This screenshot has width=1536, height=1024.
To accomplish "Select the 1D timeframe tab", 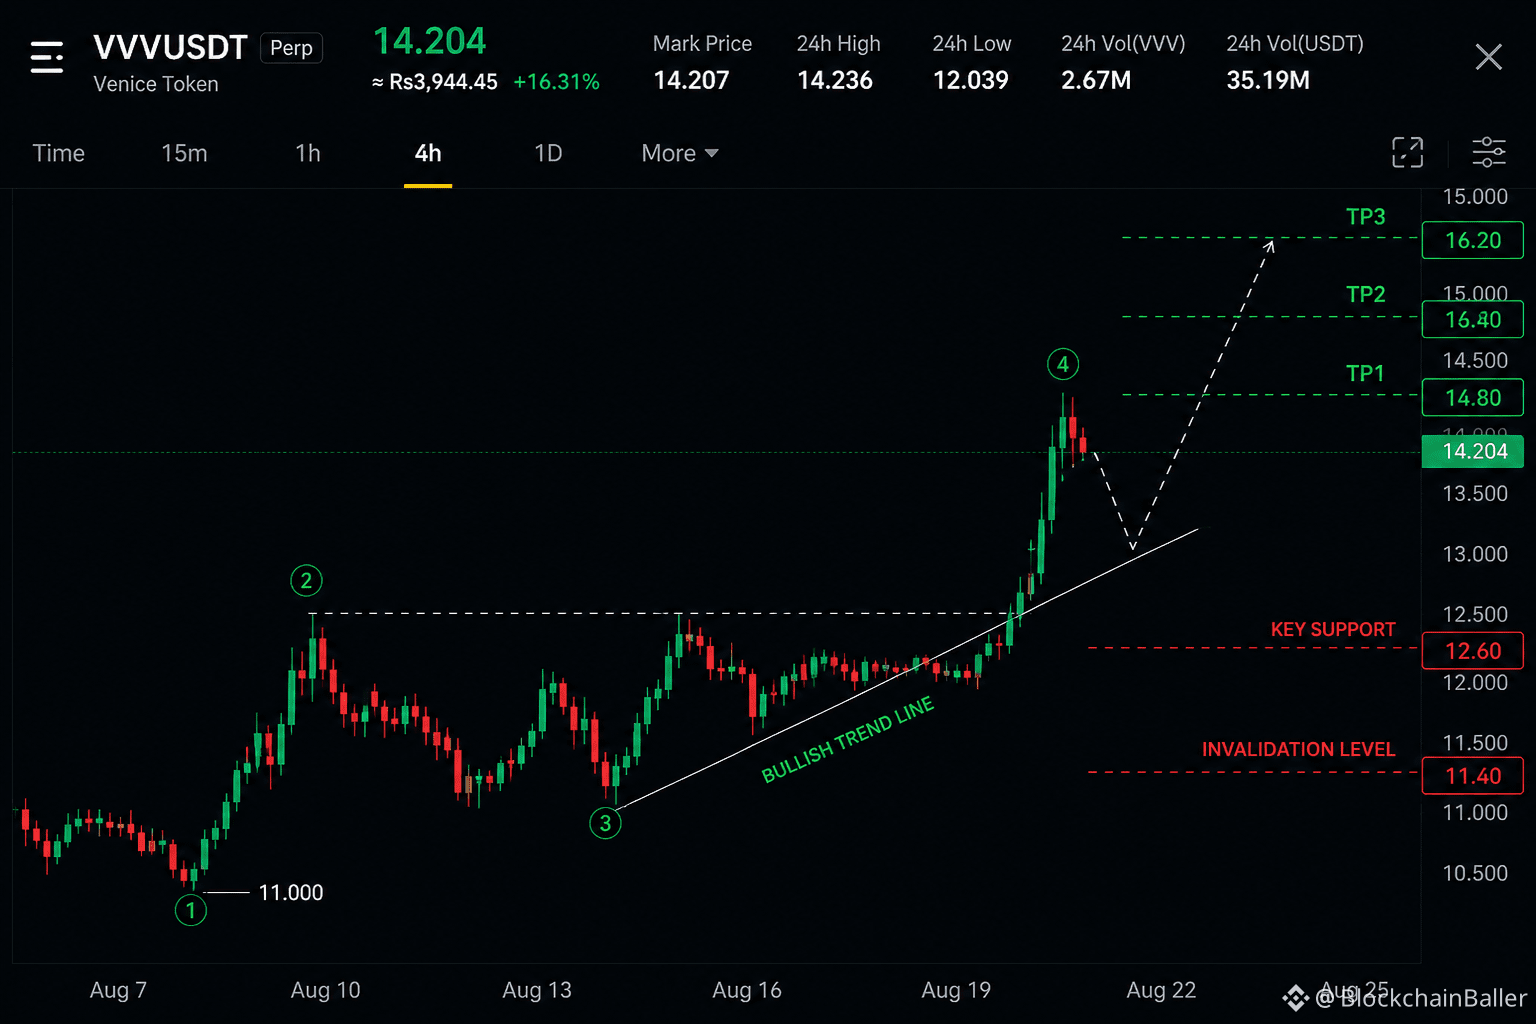I will pyautogui.click(x=548, y=153).
